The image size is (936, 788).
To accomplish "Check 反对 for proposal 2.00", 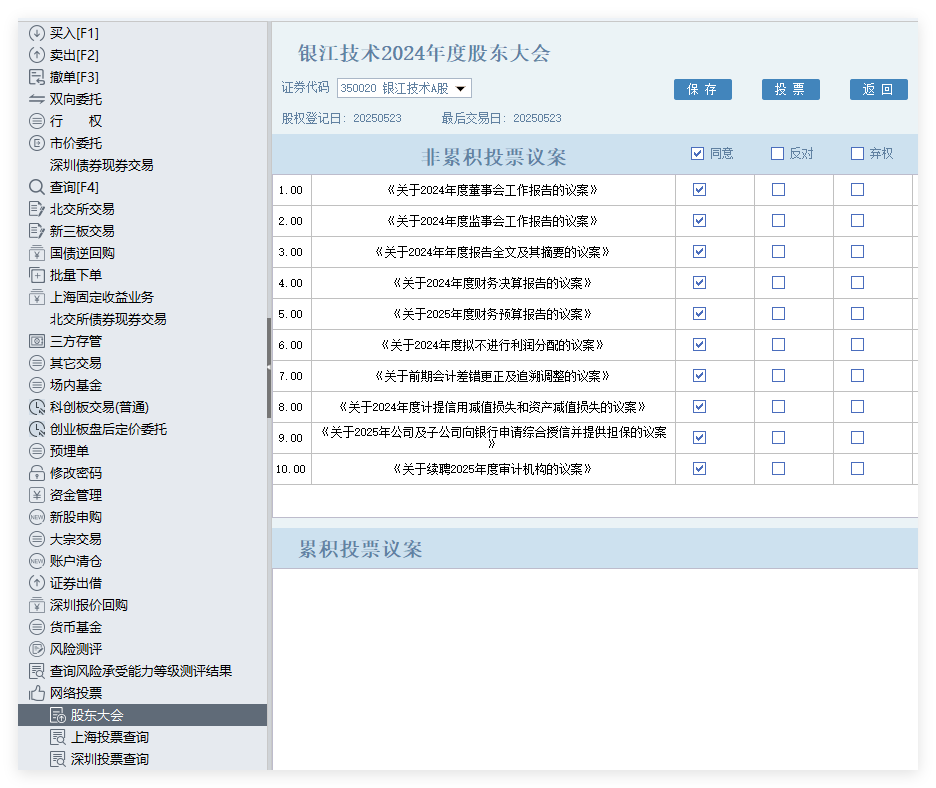I will tap(778, 221).
